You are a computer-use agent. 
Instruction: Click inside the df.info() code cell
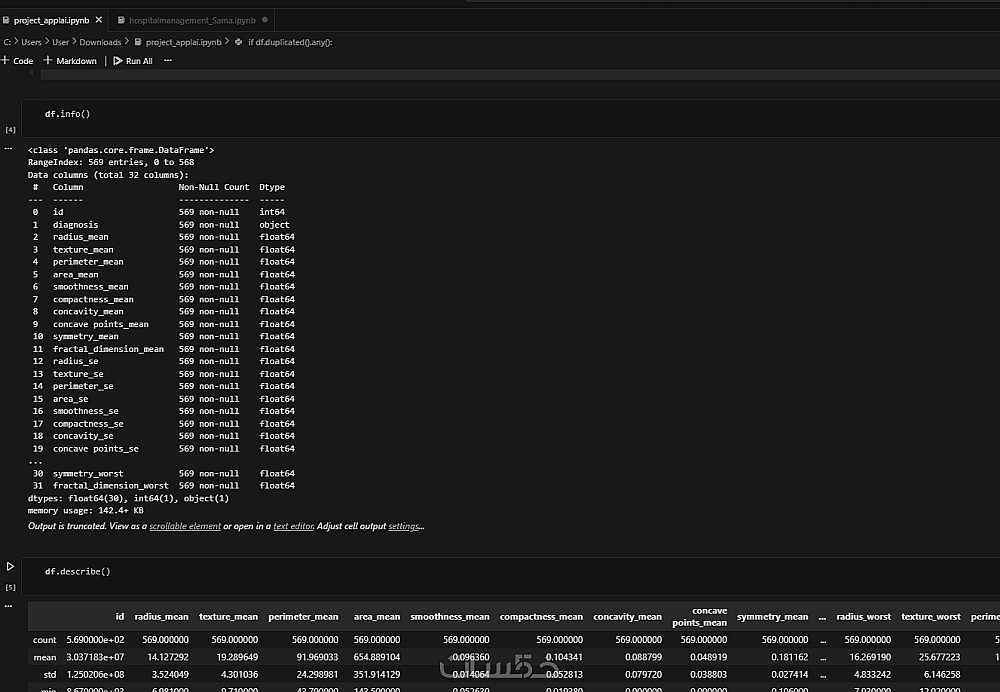point(510,114)
